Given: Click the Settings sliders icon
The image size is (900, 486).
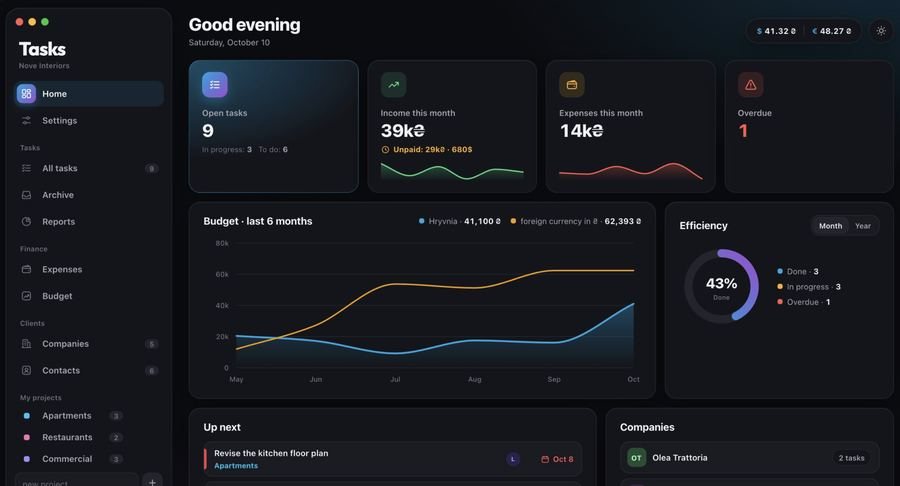Looking at the screenshot, I should [26, 120].
